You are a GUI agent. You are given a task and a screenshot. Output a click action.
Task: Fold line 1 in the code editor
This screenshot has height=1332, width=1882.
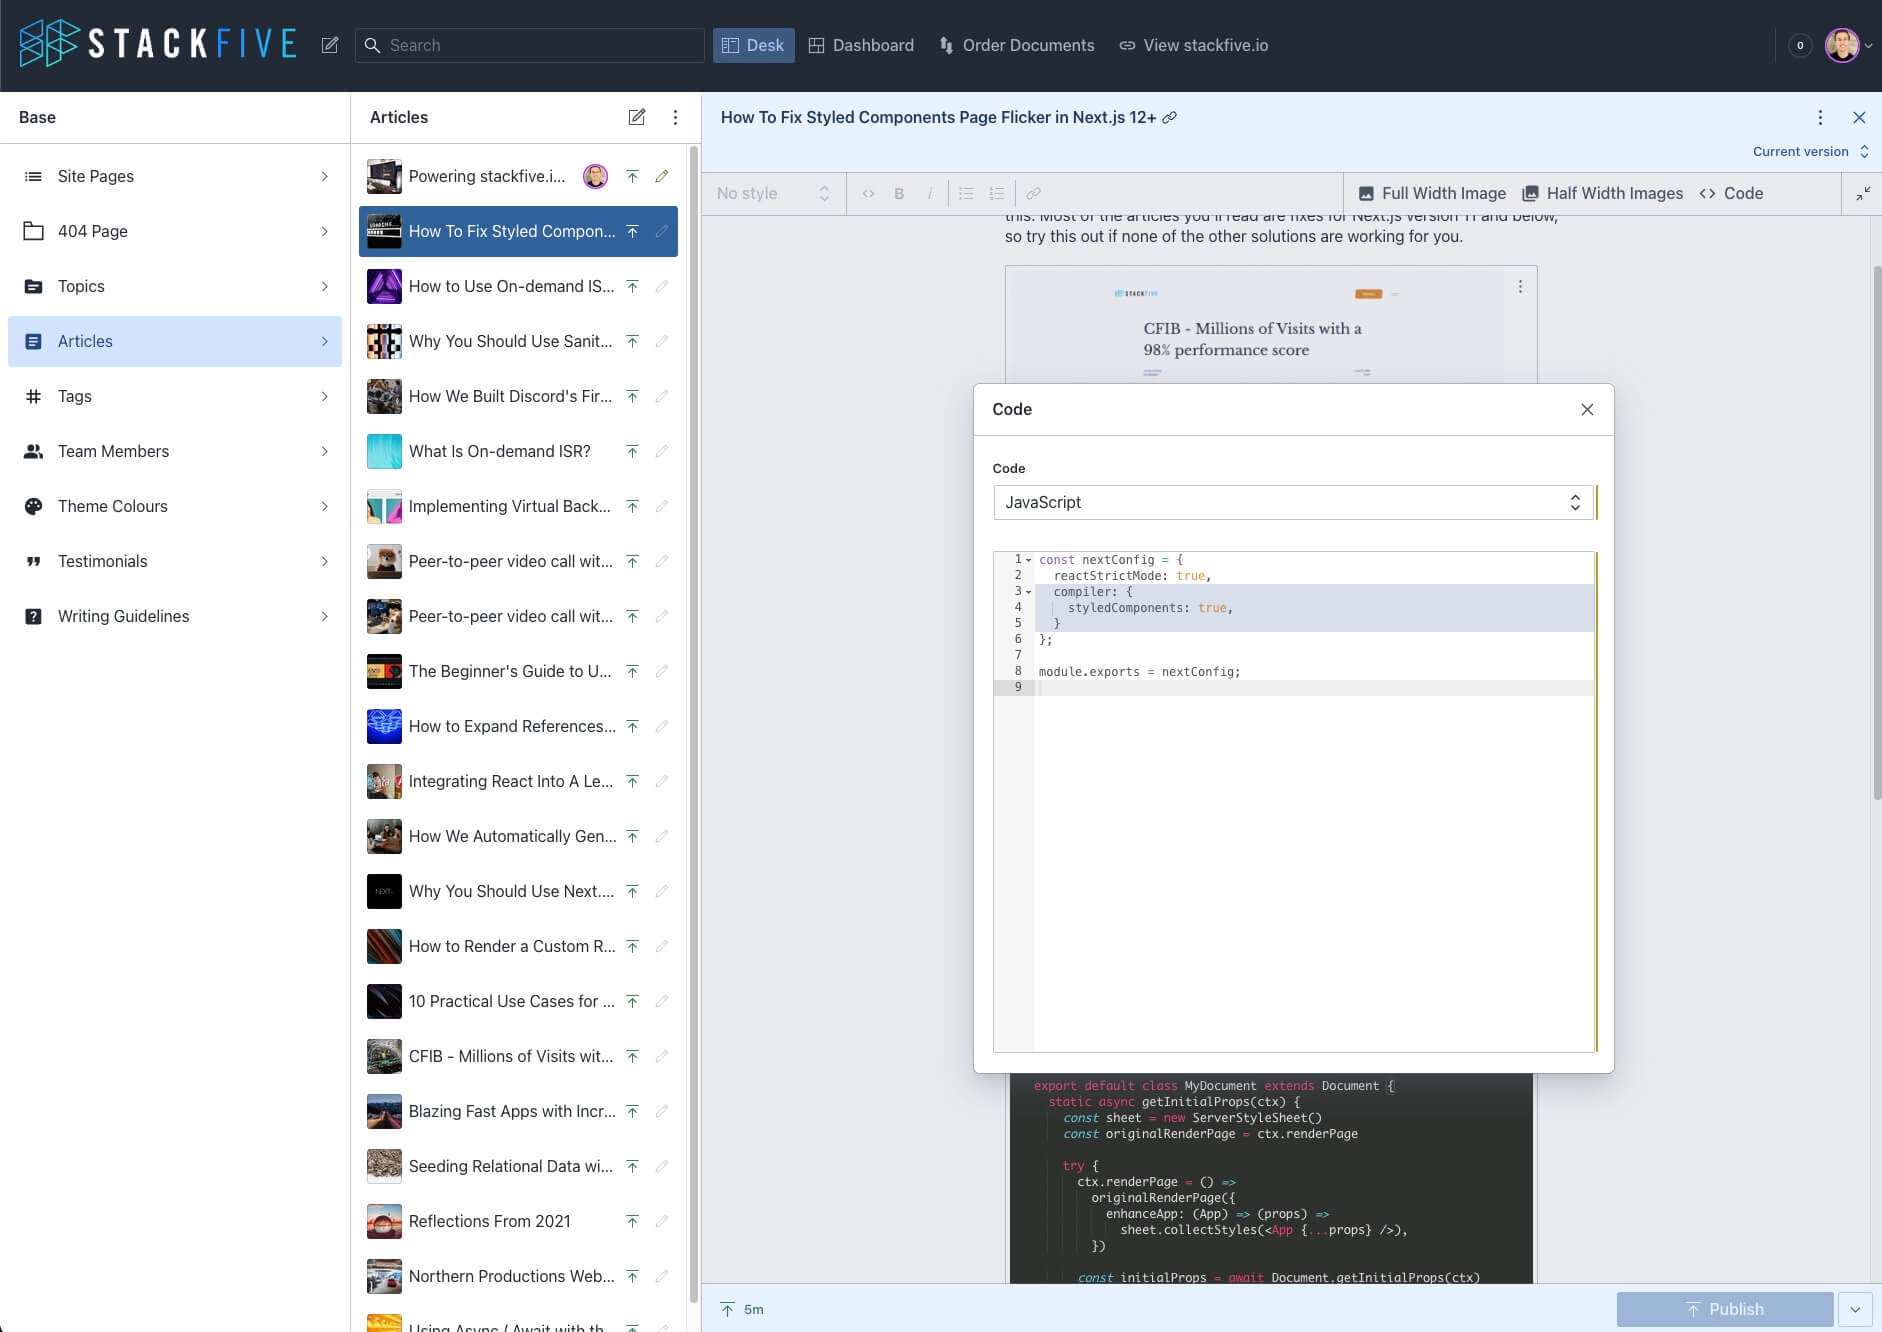click(x=1029, y=560)
